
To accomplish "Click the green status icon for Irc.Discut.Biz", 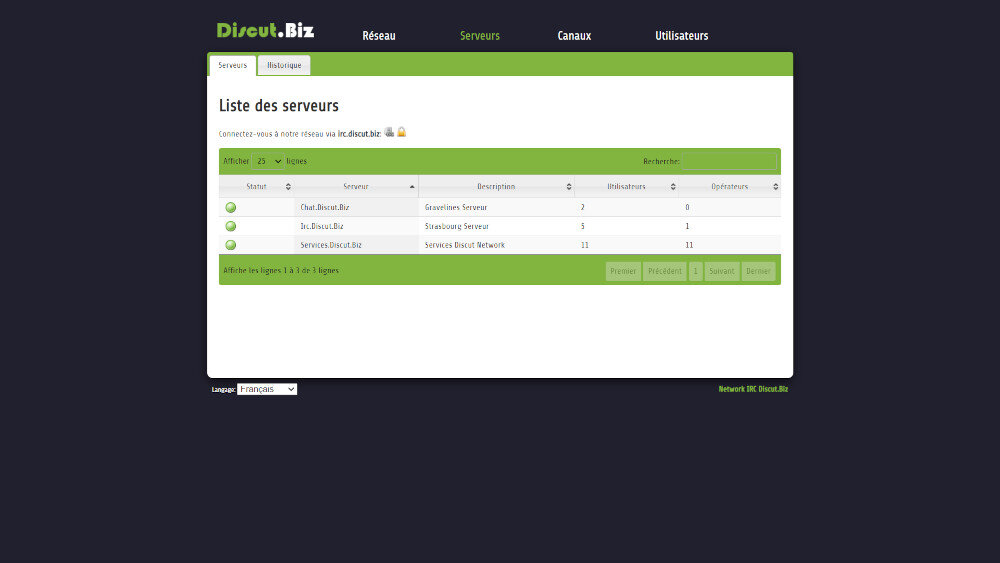I will point(231,226).
